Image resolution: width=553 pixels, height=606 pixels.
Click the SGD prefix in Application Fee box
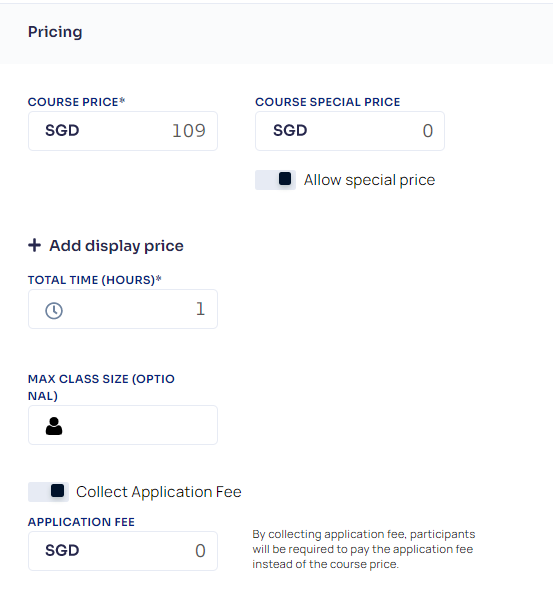[x=62, y=550]
